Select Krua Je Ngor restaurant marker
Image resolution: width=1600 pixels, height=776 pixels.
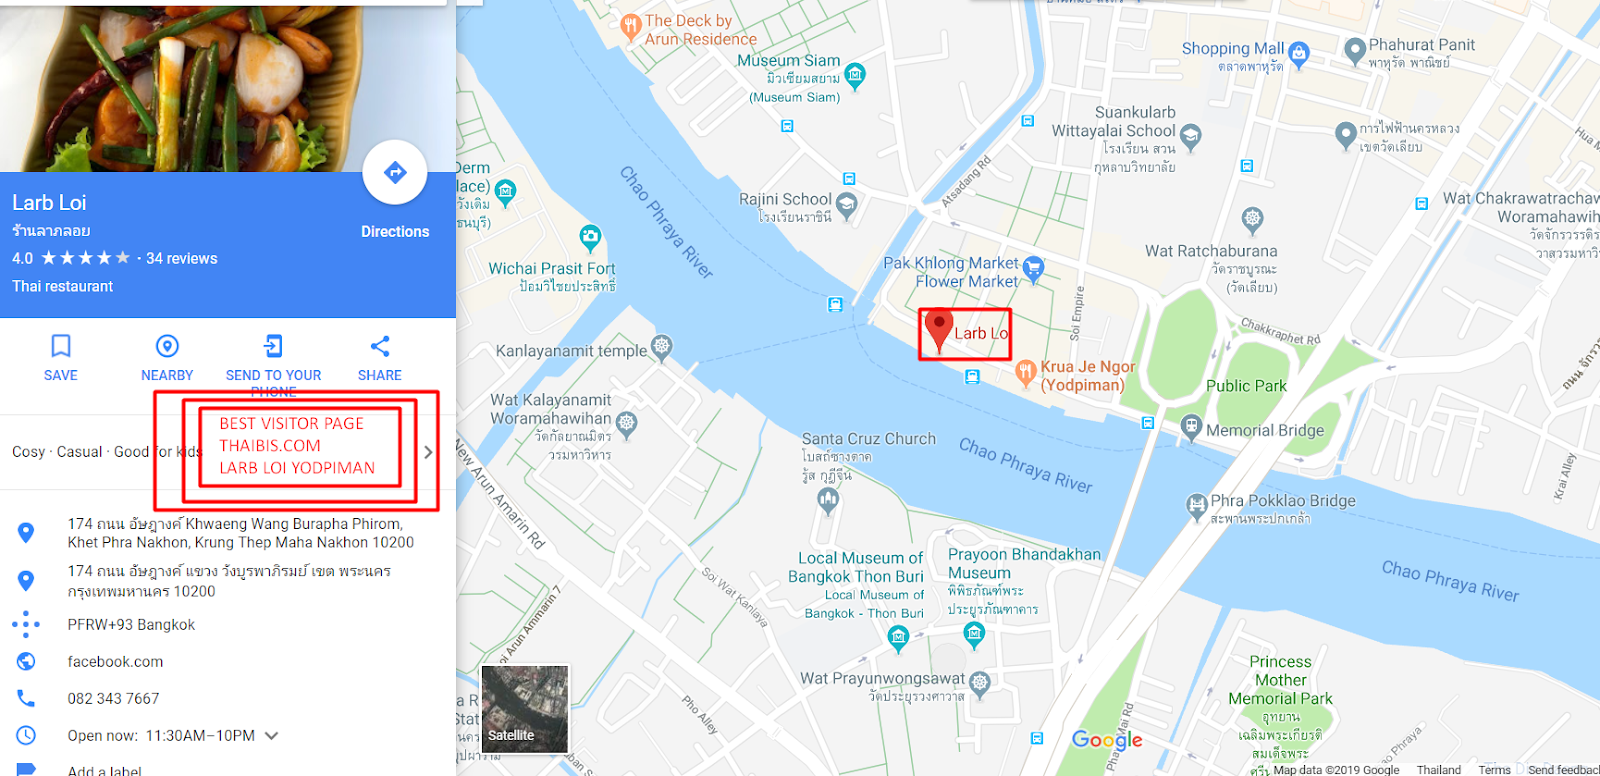tap(1025, 373)
